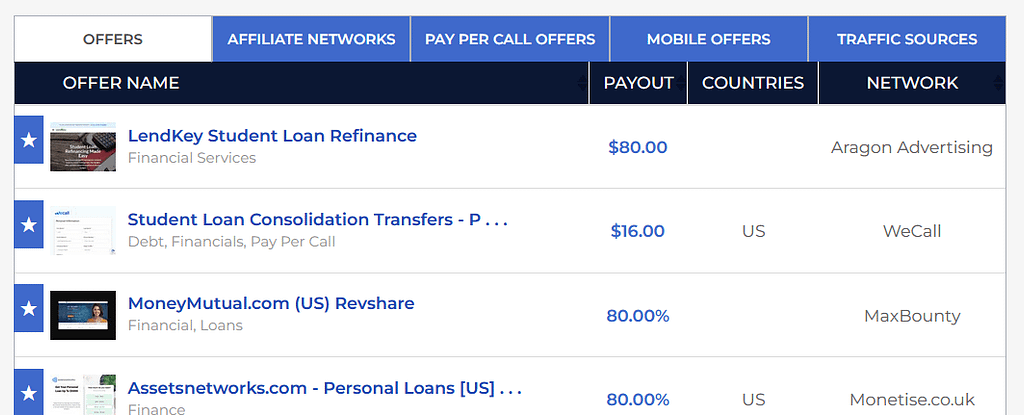Sort by Payout column arrows

click(680, 83)
